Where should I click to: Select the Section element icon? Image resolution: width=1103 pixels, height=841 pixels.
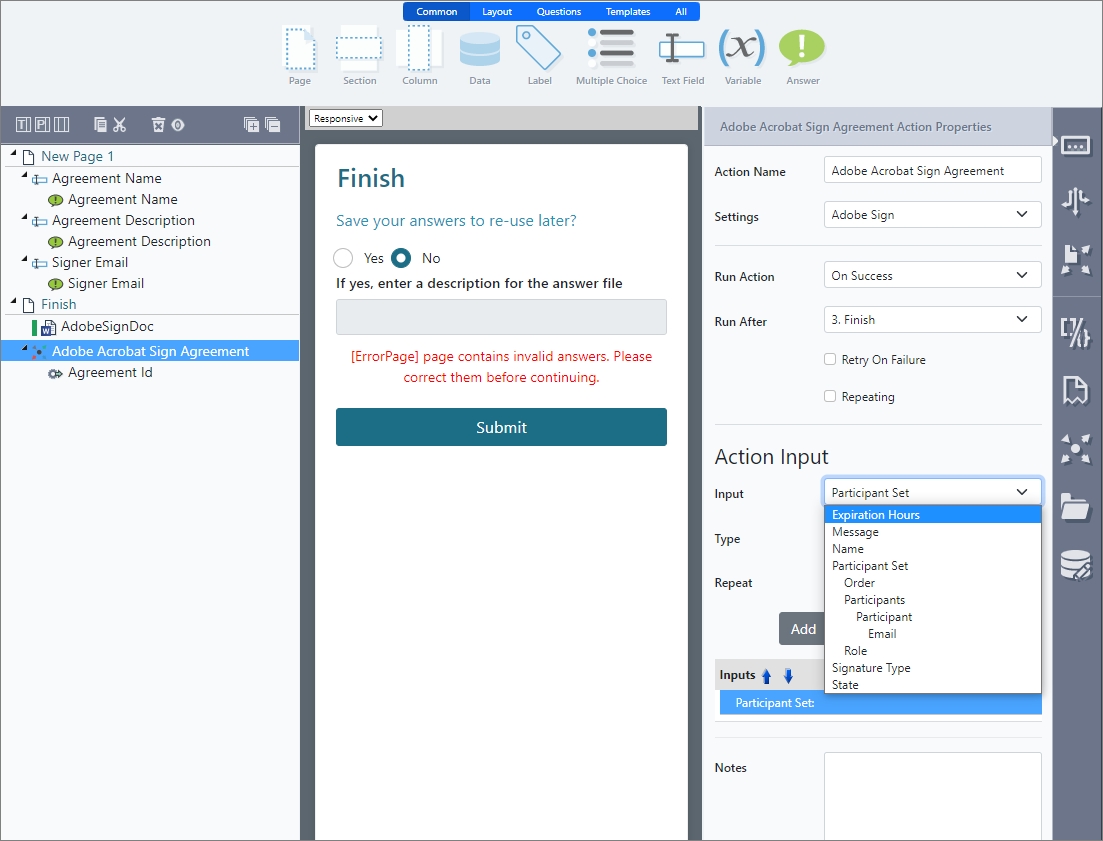point(359,49)
